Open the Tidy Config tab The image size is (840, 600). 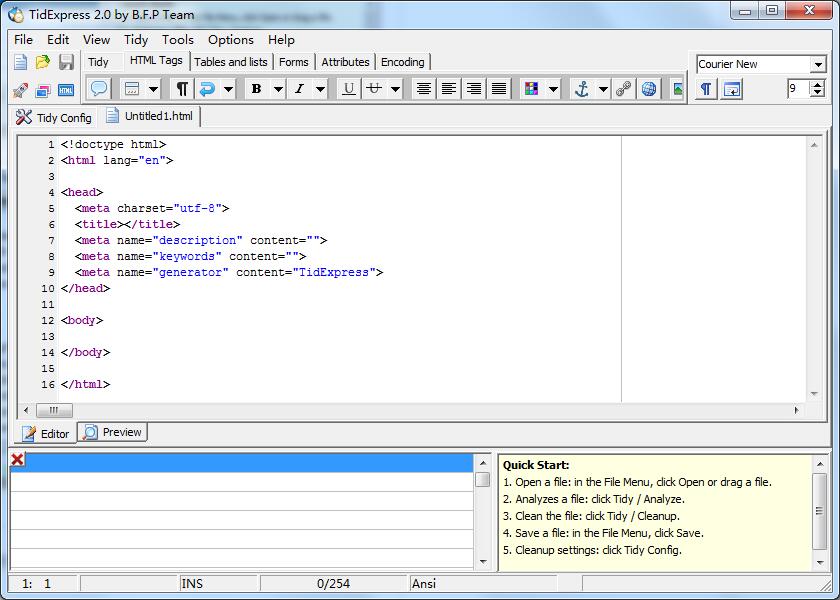54,117
